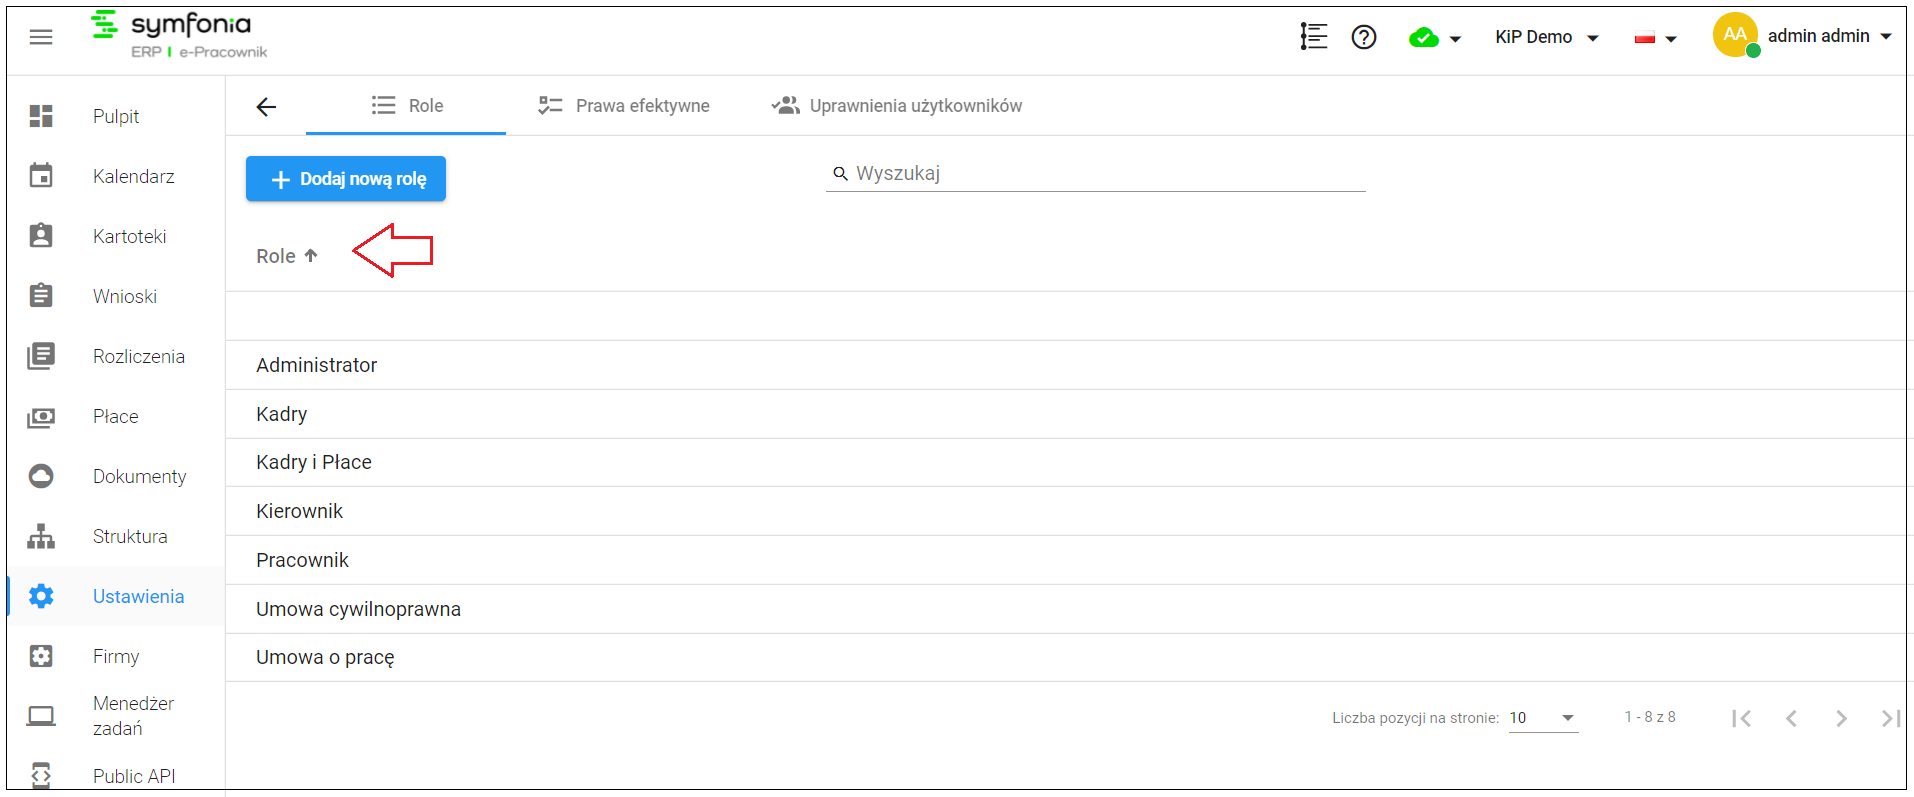Screen dimensions: 1914x797
Task: Open the help question mark icon
Action: pyautogui.click(x=1364, y=37)
